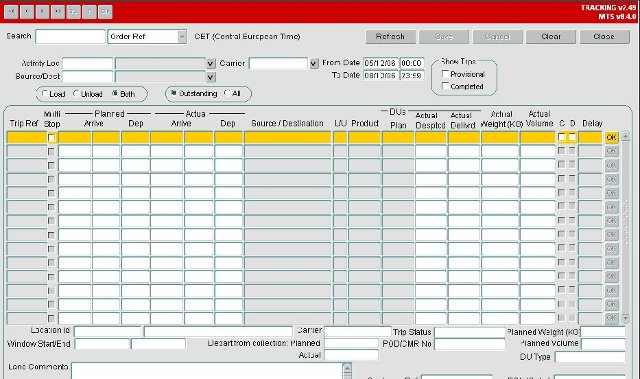The width and height of the screenshot is (640, 379).
Task: Click the table scrollbar up arrow
Action: tap(625, 136)
